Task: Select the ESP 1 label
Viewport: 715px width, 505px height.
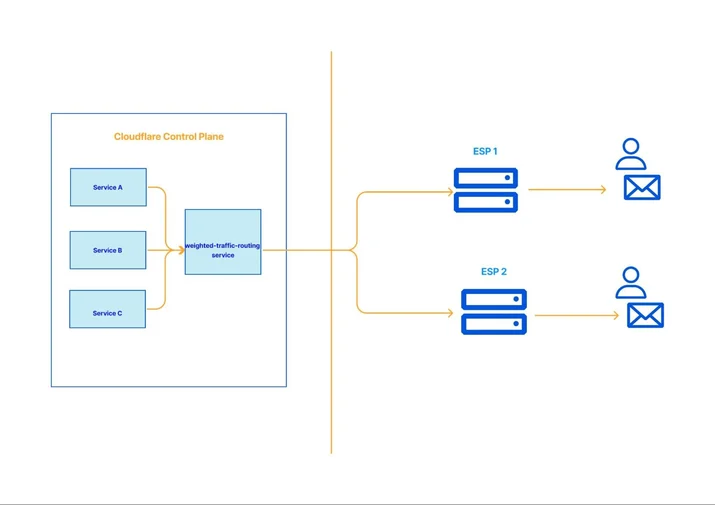Action: click(x=485, y=151)
